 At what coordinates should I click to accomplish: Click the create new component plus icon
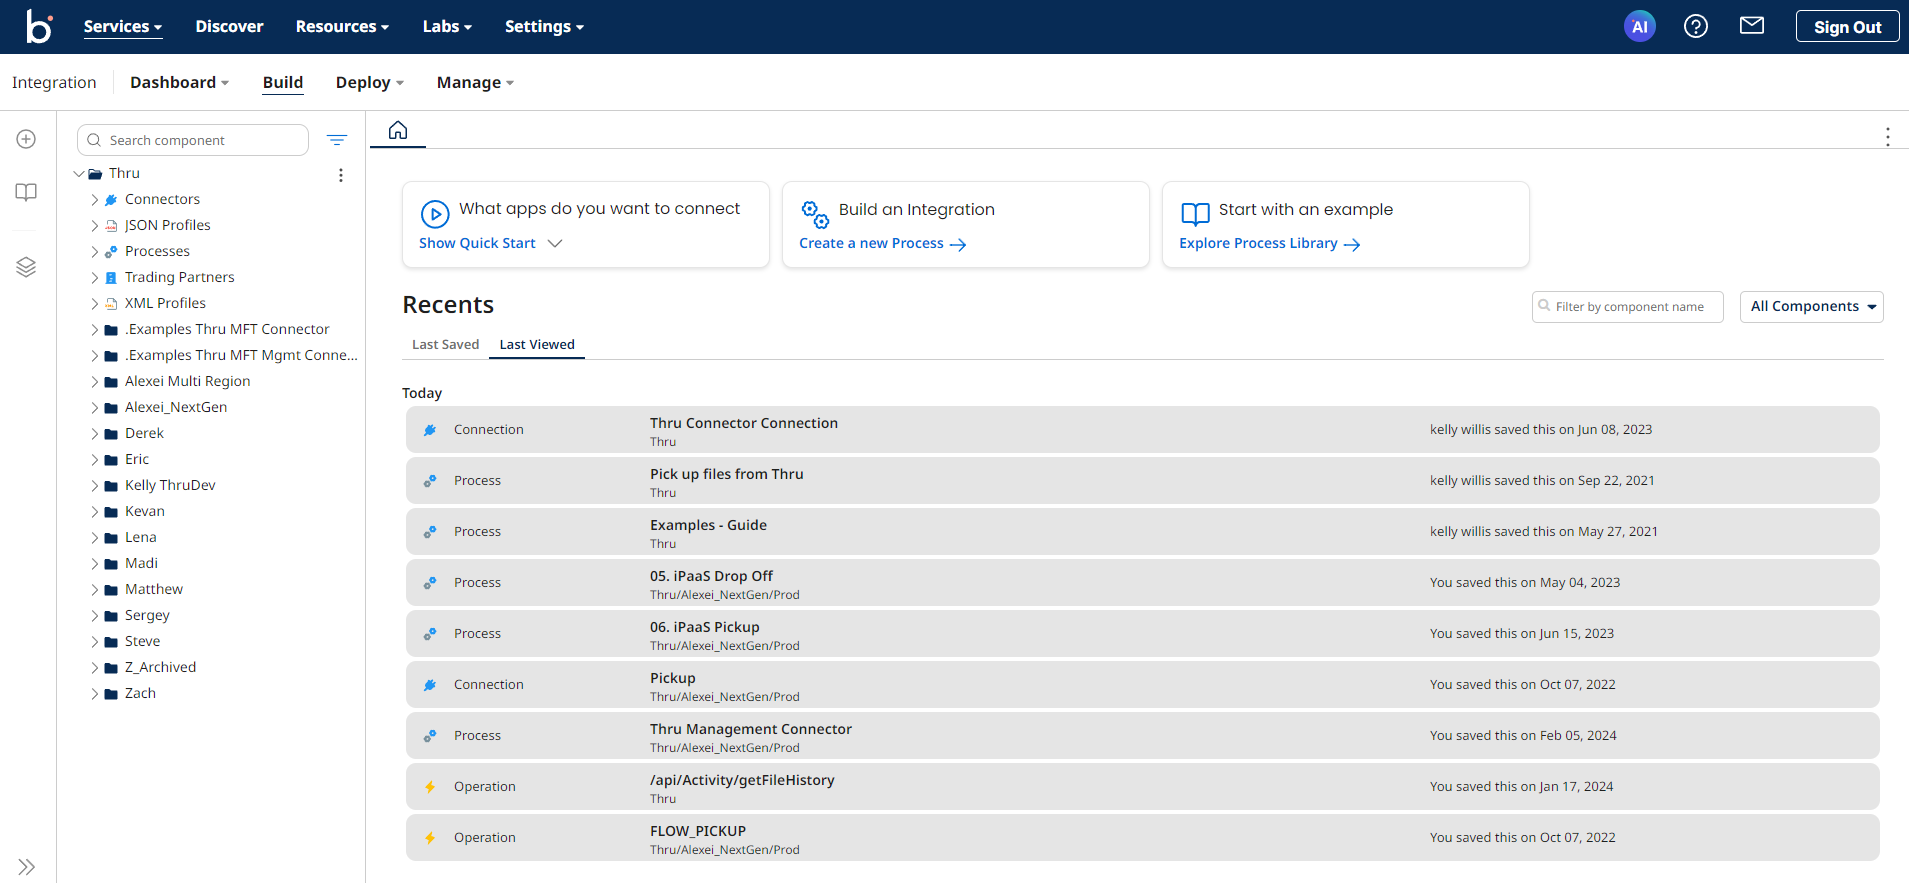click(x=27, y=139)
